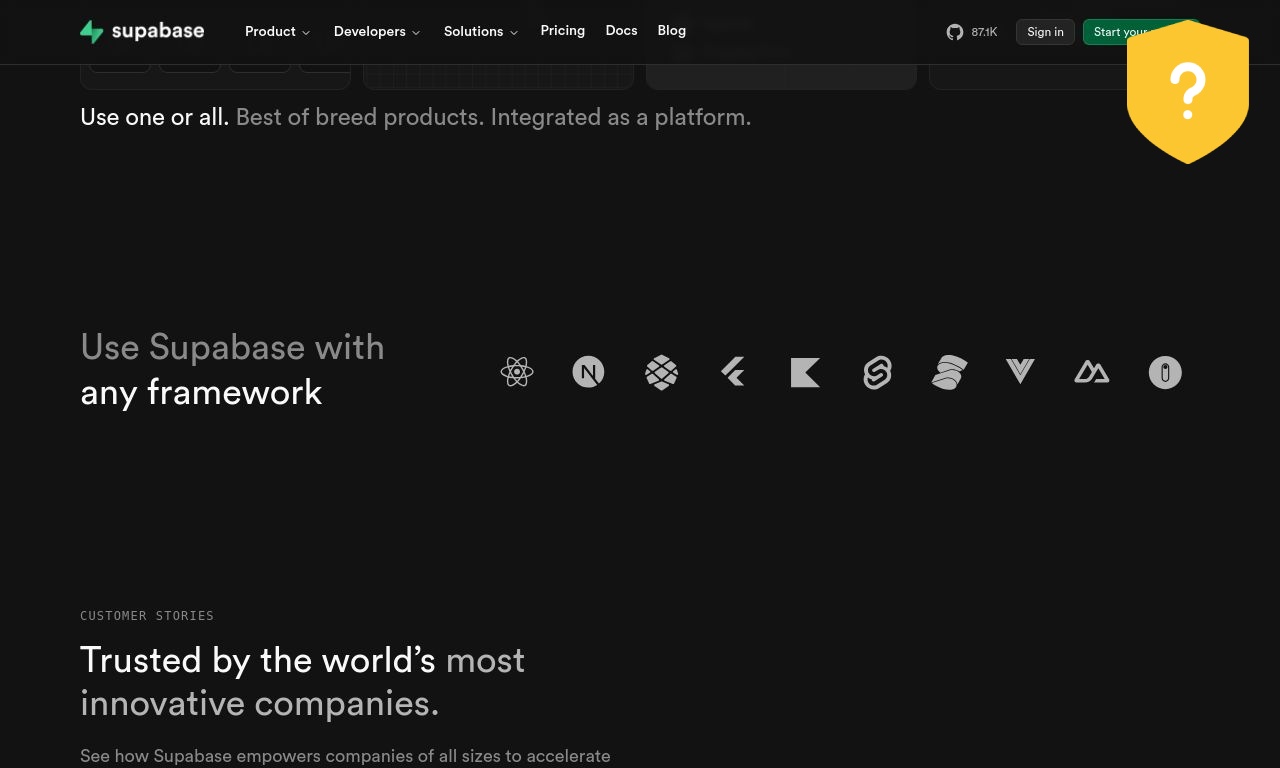Click the yellow shield question mark badge
Screen dimensions: 1280x768
[1188, 92]
